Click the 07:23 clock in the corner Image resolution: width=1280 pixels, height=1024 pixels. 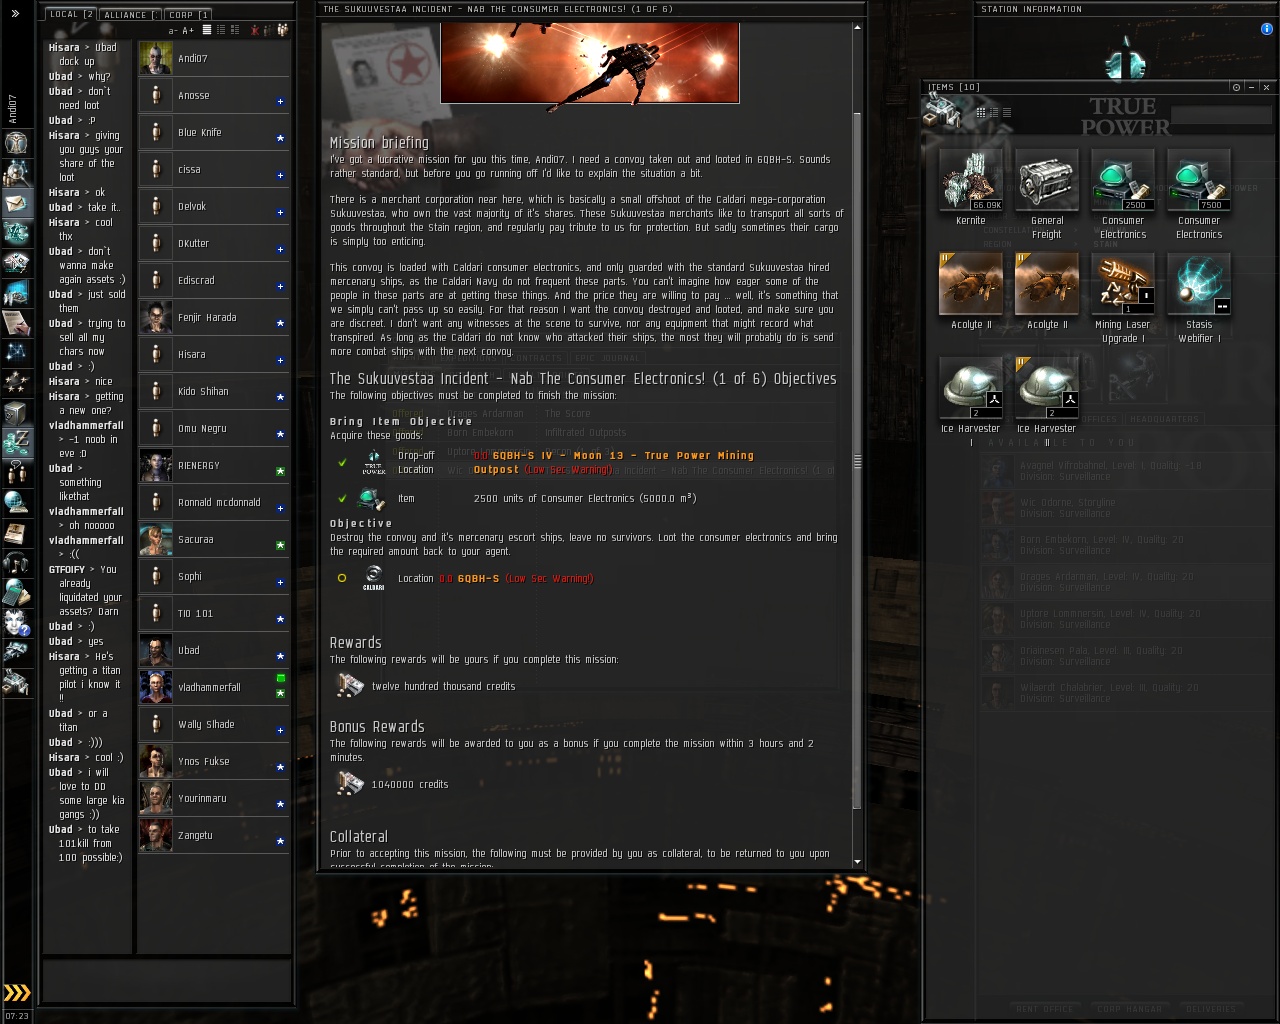tap(17, 1016)
